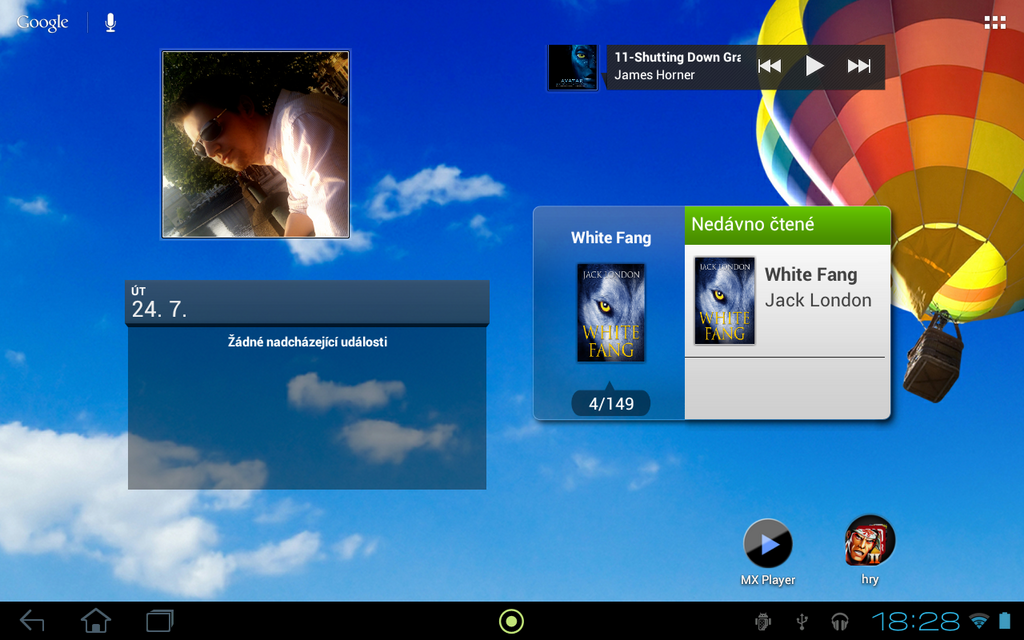The image size is (1024, 640).
Task: Tap the contact photo widget
Action: [255, 140]
